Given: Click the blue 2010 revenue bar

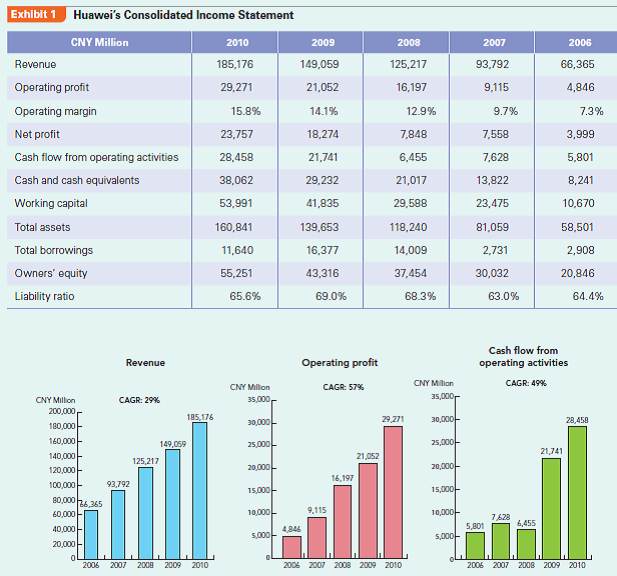Looking at the screenshot, I should [x=200, y=491].
